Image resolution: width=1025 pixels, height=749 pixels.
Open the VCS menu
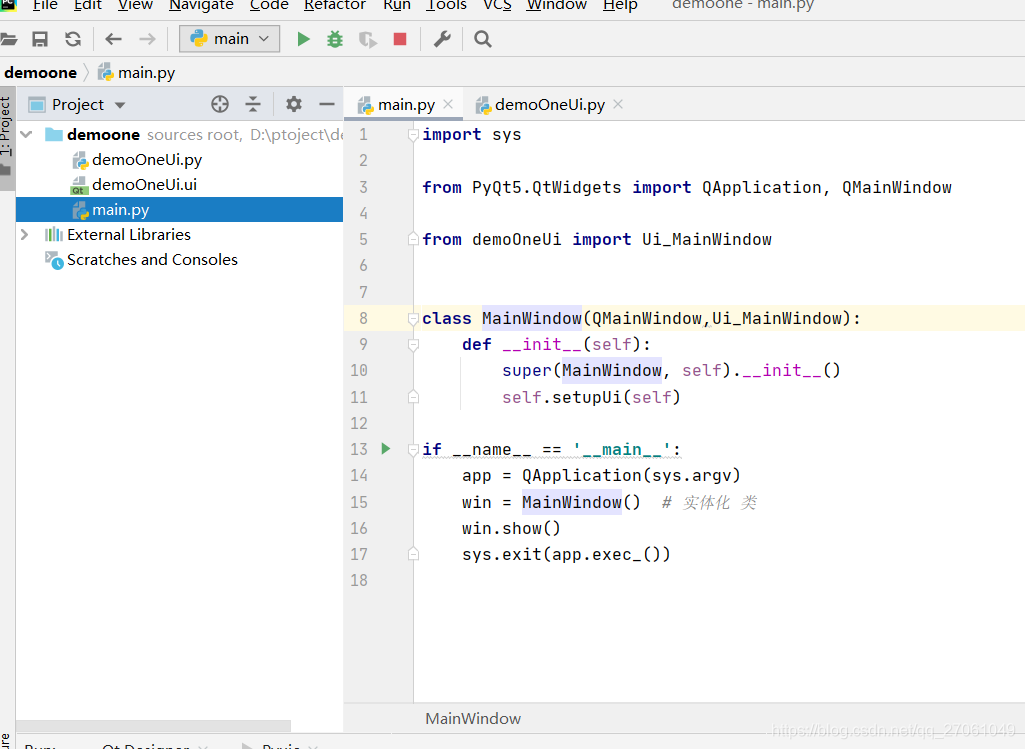(497, 5)
